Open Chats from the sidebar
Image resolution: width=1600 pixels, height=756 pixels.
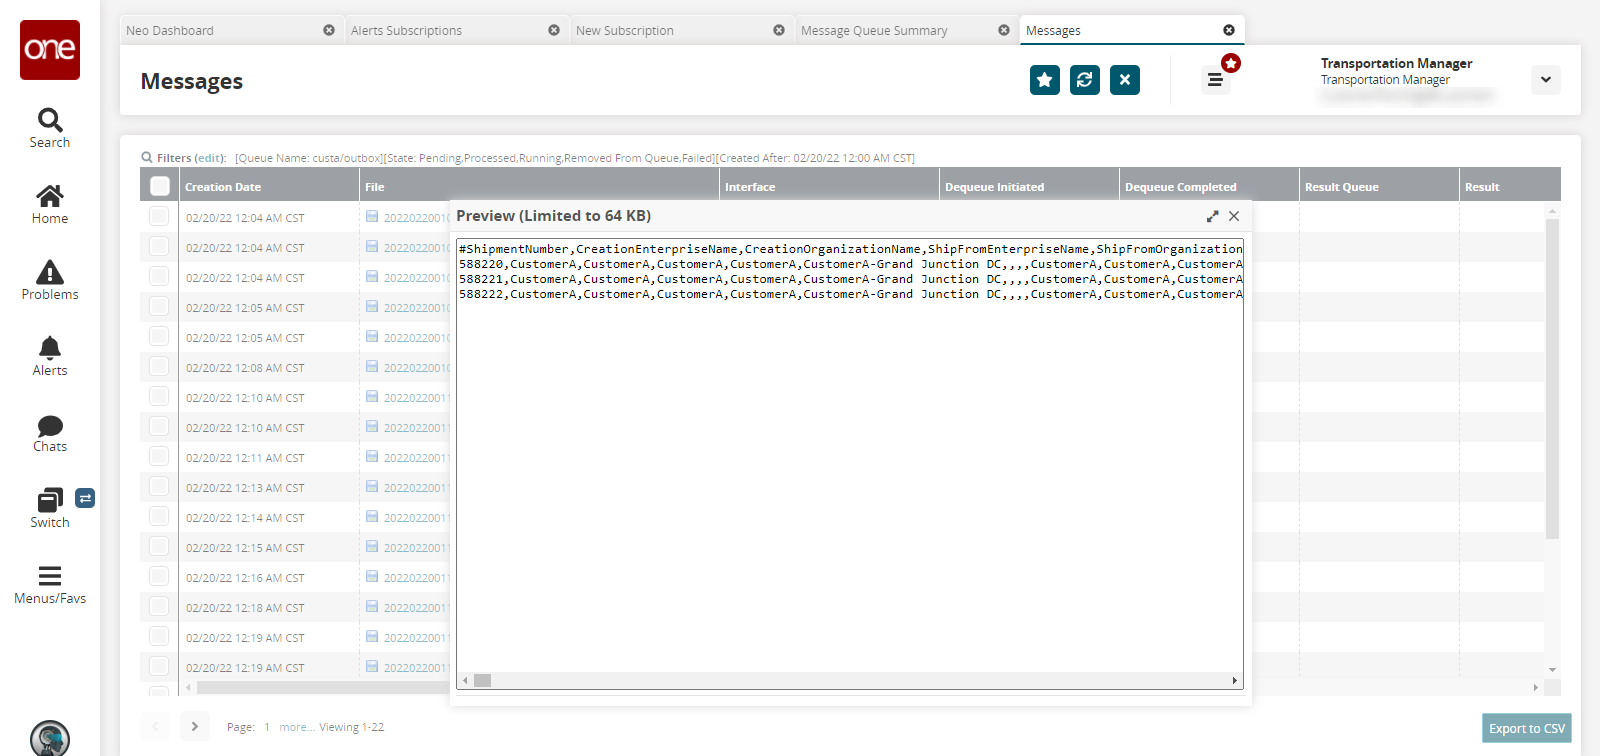pyautogui.click(x=50, y=426)
